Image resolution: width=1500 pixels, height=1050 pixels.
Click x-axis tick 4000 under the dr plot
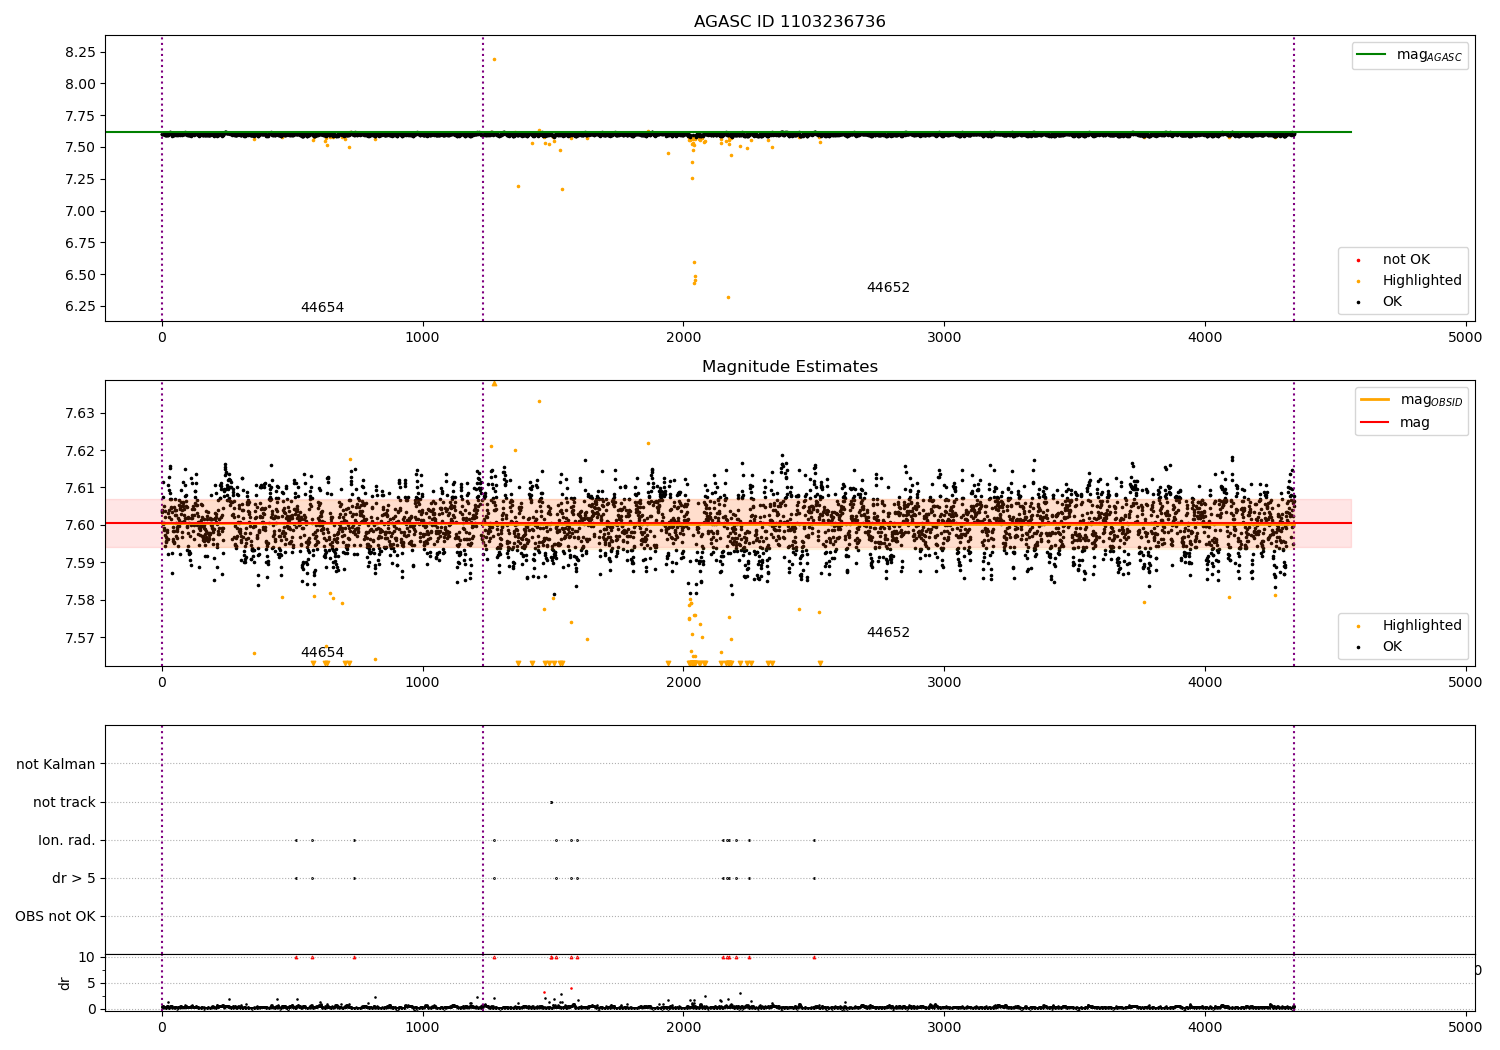point(1205,1026)
